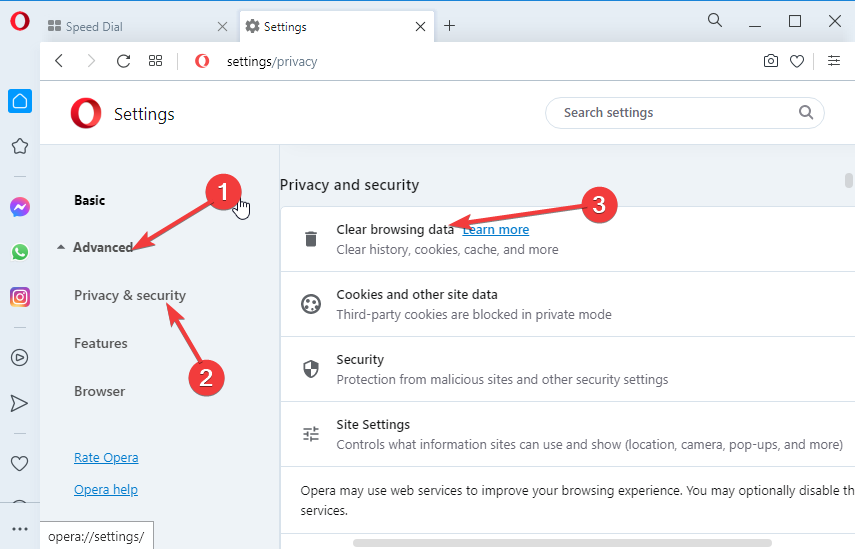The width and height of the screenshot is (855, 549).
Task: Click the security shield icon
Action: 311,369
